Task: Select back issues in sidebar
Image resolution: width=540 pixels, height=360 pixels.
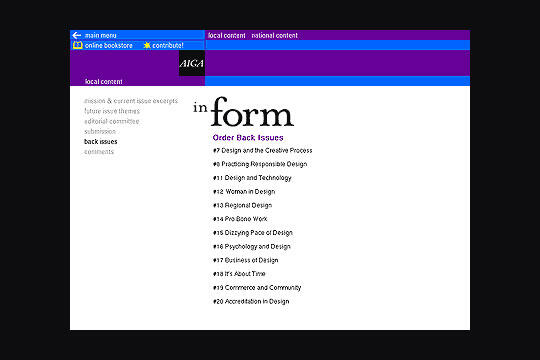Action: pyautogui.click(x=101, y=142)
